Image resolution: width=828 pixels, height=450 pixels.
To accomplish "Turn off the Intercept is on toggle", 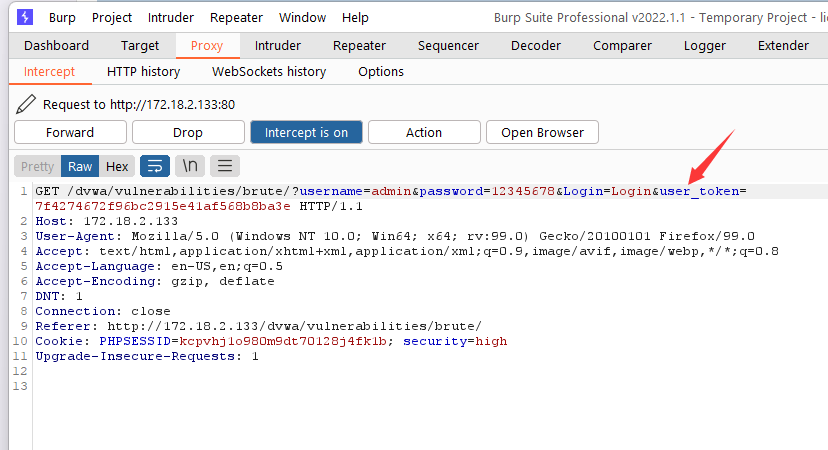I will 306,132.
